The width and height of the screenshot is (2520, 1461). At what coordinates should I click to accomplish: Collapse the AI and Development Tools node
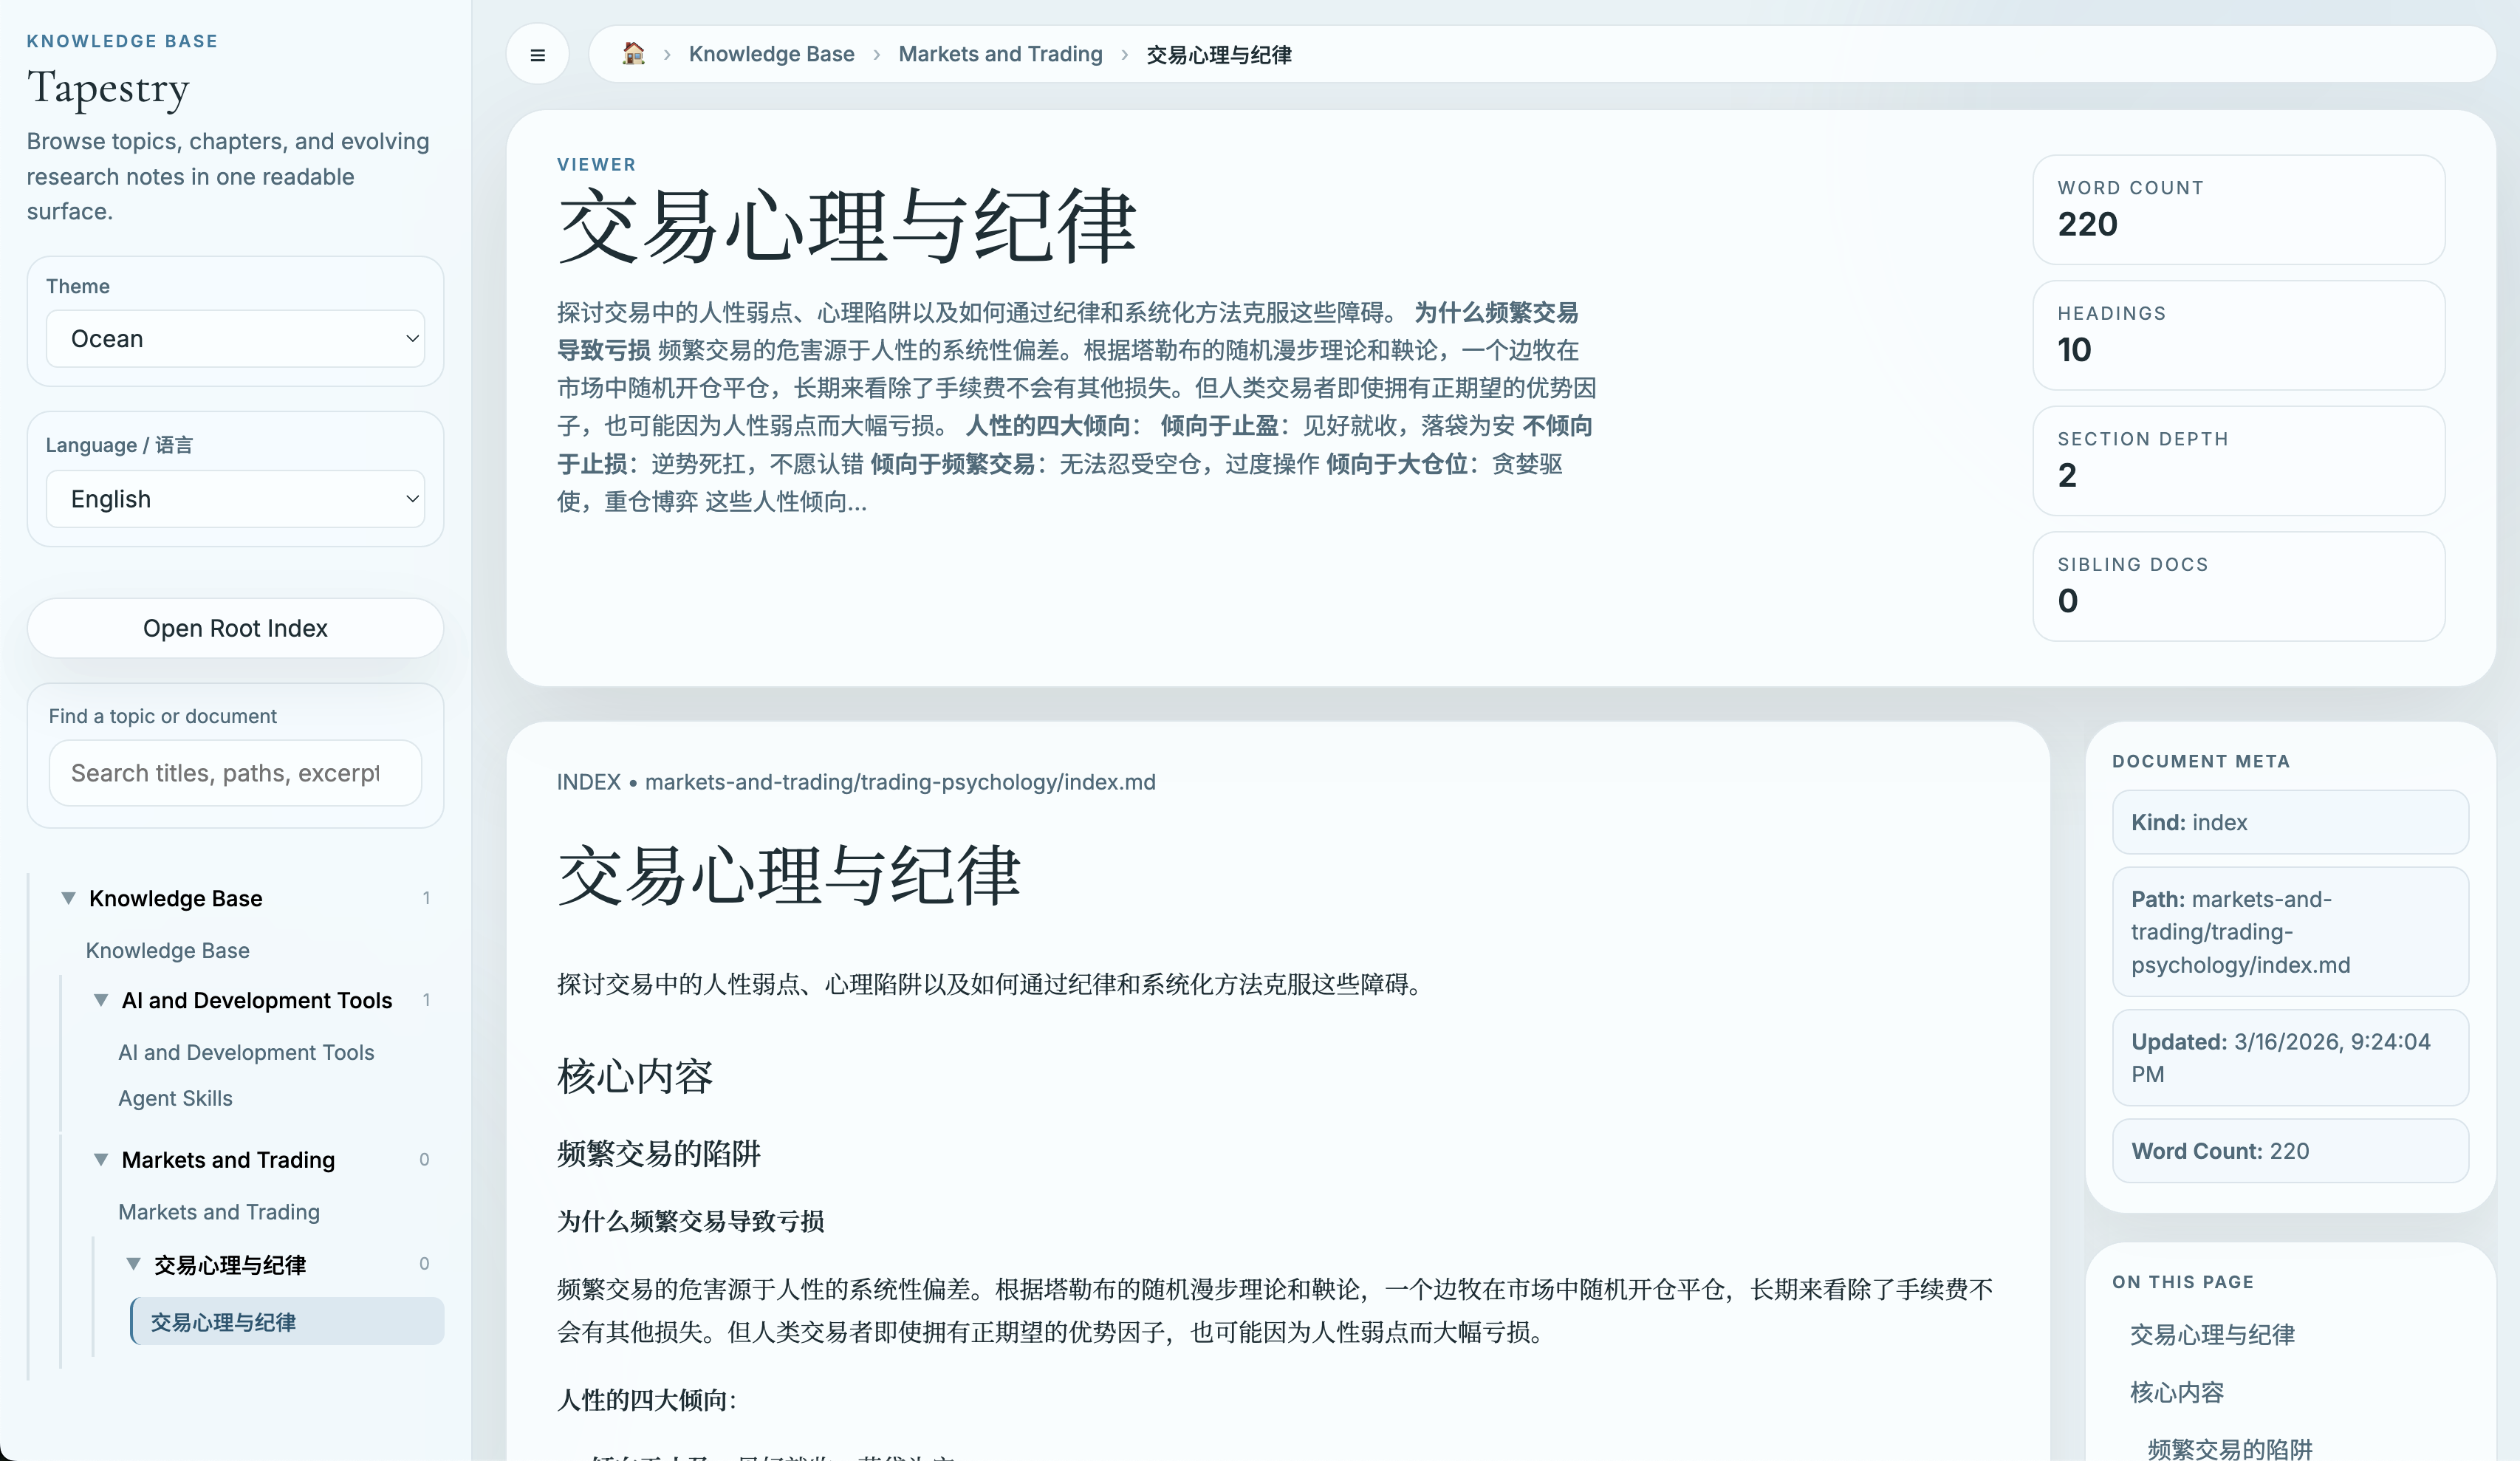(100, 1000)
